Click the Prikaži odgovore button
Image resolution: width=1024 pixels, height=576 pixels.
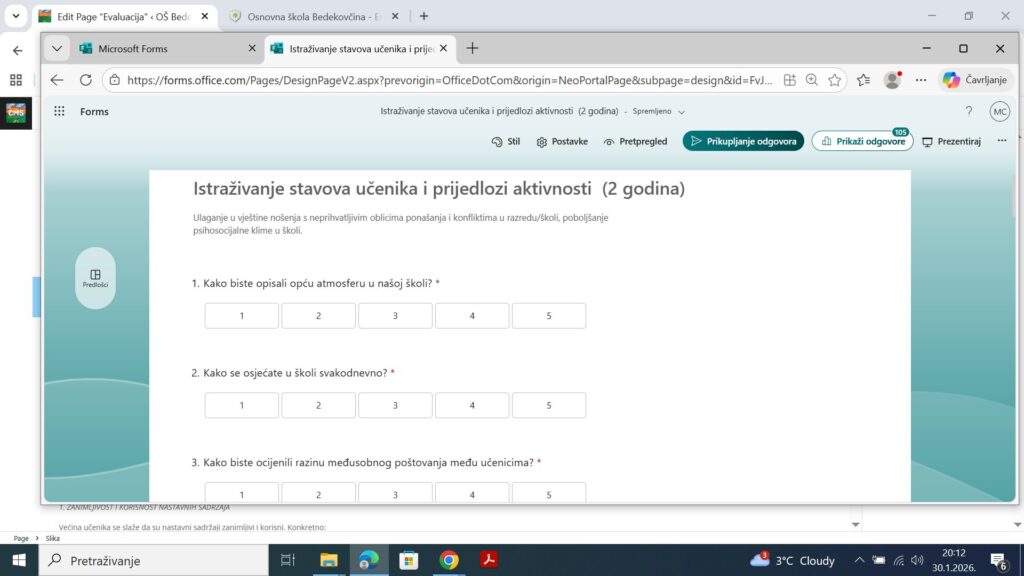[862, 142]
